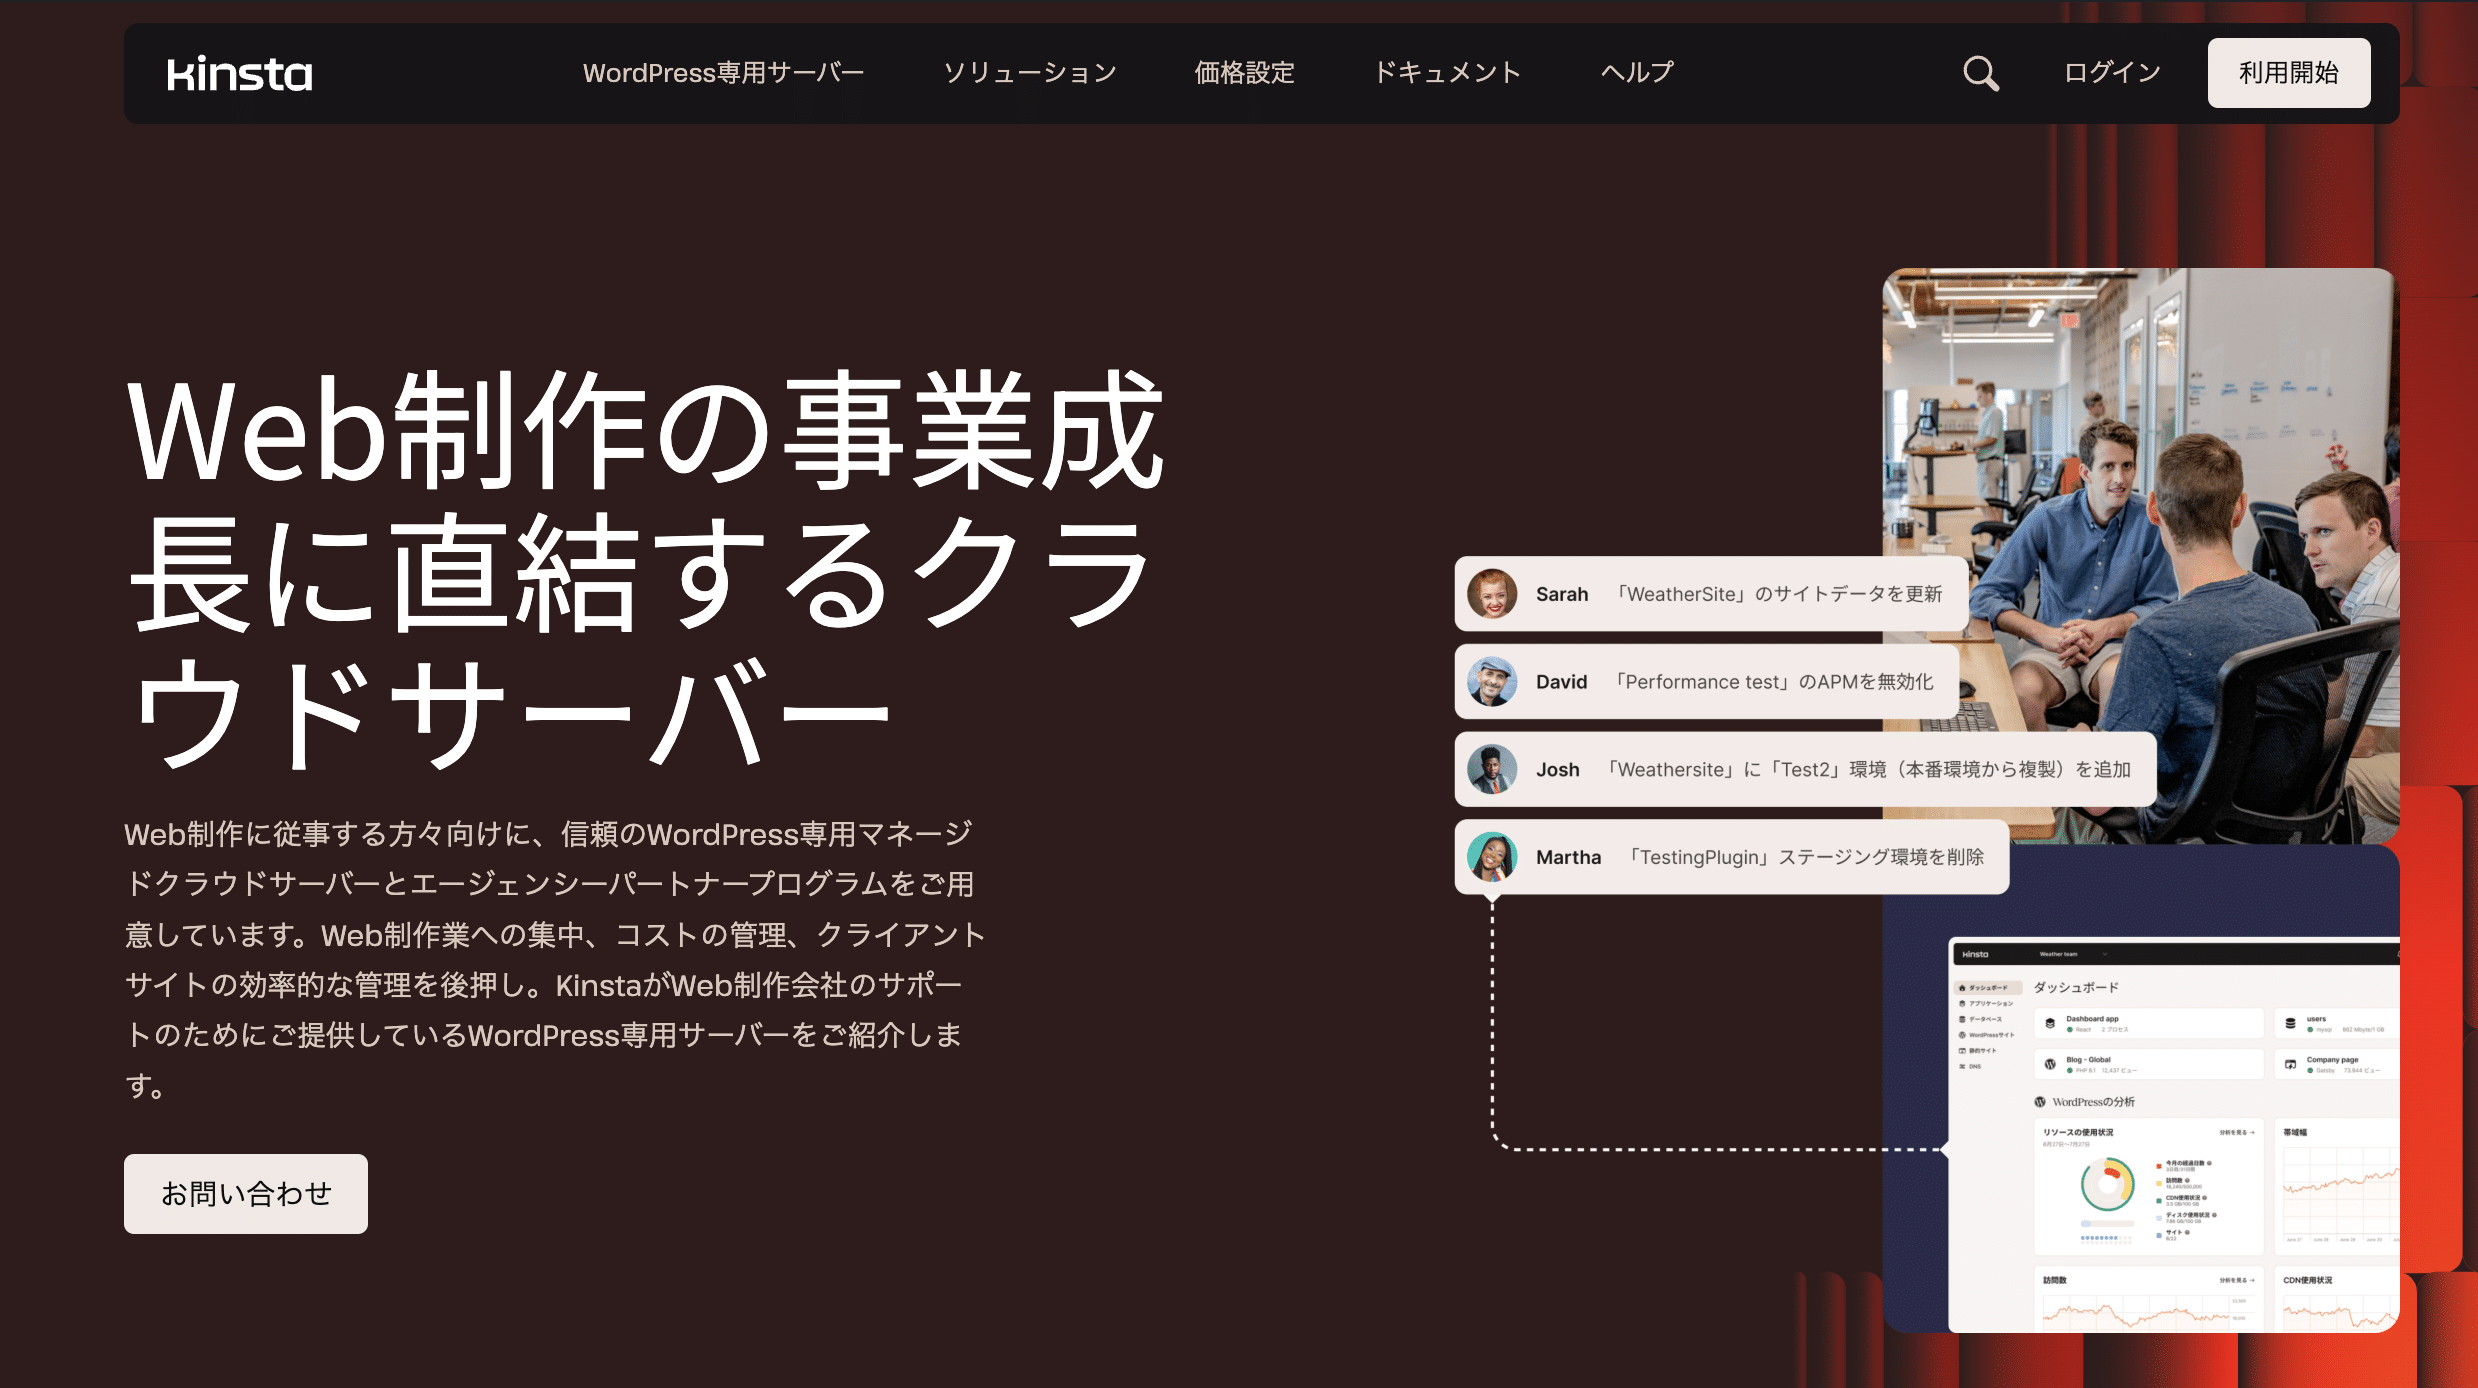Image resolution: width=2478 pixels, height=1388 pixels.
Task: Click the 帯域幅 chart title
Action: 2295,1132
